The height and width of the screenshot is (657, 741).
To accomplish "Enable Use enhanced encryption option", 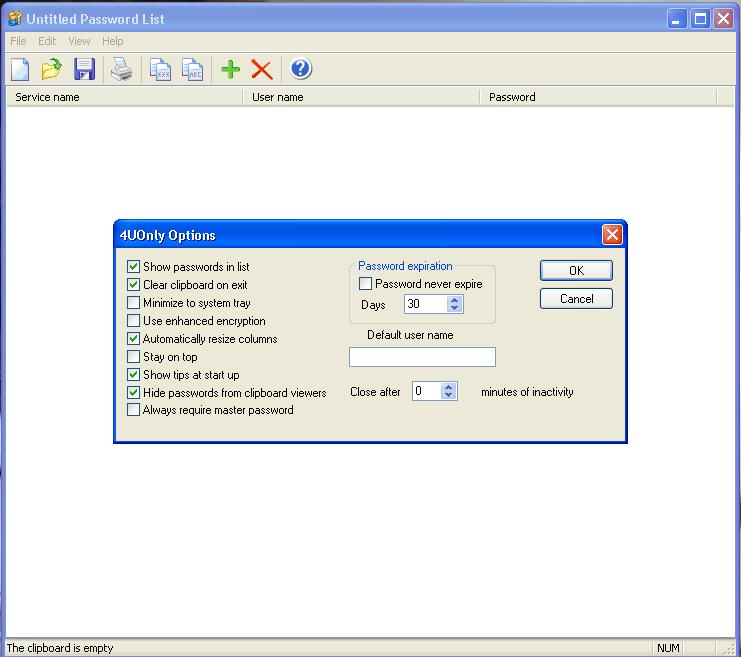I will click(133, 320).
